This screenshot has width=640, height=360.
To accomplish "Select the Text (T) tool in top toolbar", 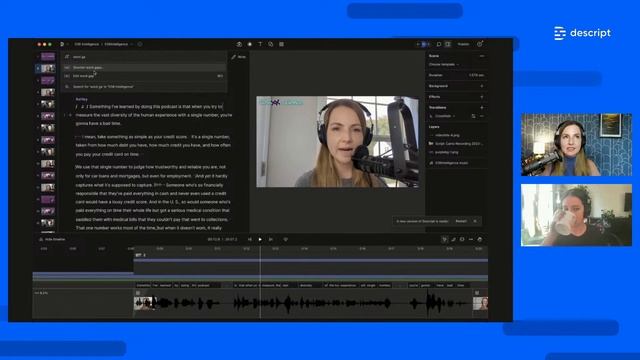I will pyautogui.click(x=260, y=44).
